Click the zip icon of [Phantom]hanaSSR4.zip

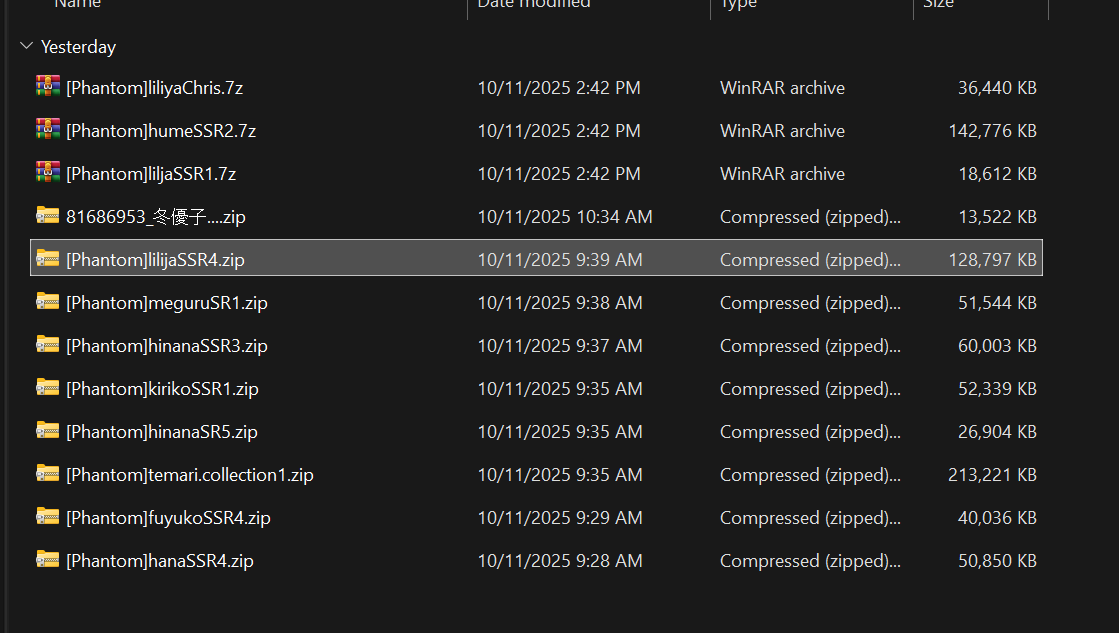[x=47, y=560]
